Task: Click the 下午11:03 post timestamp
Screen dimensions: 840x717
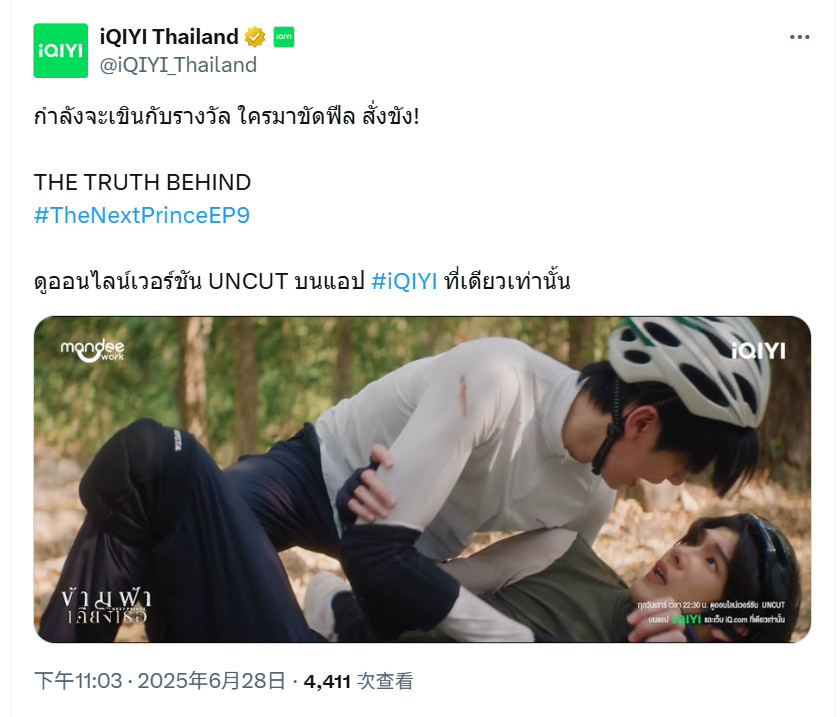Action: pyautogui.click(x=78, y=681)
